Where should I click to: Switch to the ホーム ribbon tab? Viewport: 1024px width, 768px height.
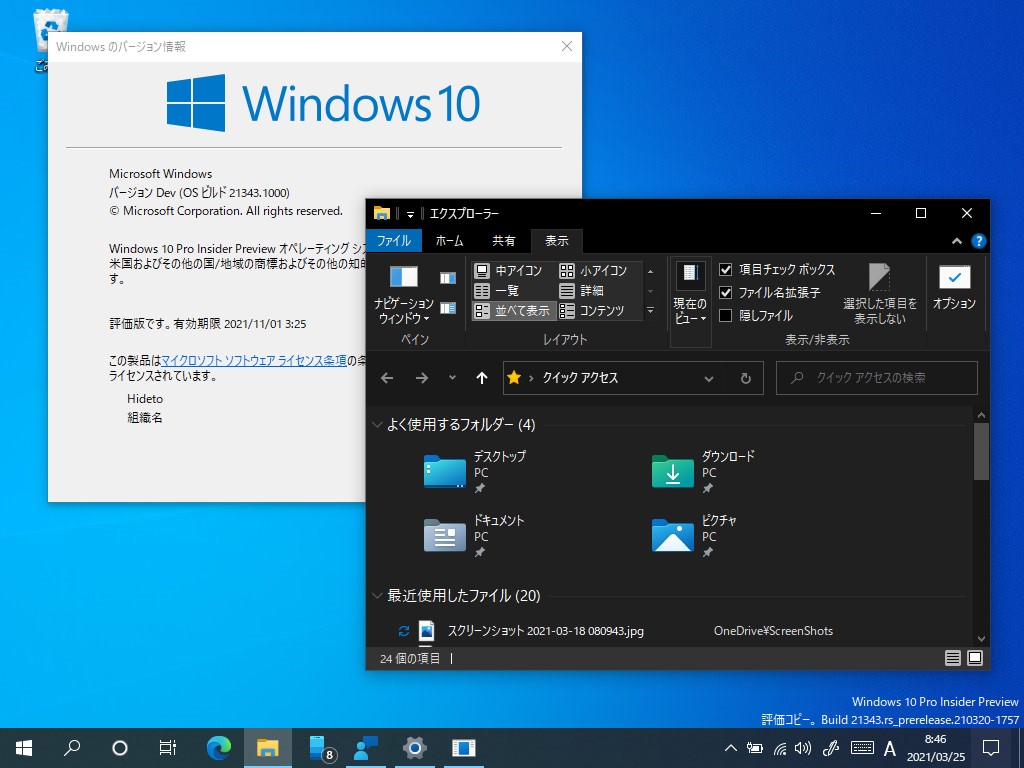pos(450,241)
